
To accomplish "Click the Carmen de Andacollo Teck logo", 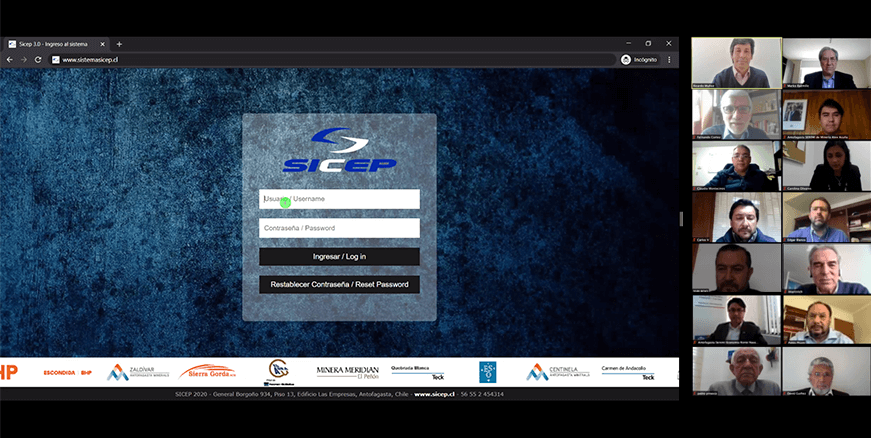I will pos(628,372).
